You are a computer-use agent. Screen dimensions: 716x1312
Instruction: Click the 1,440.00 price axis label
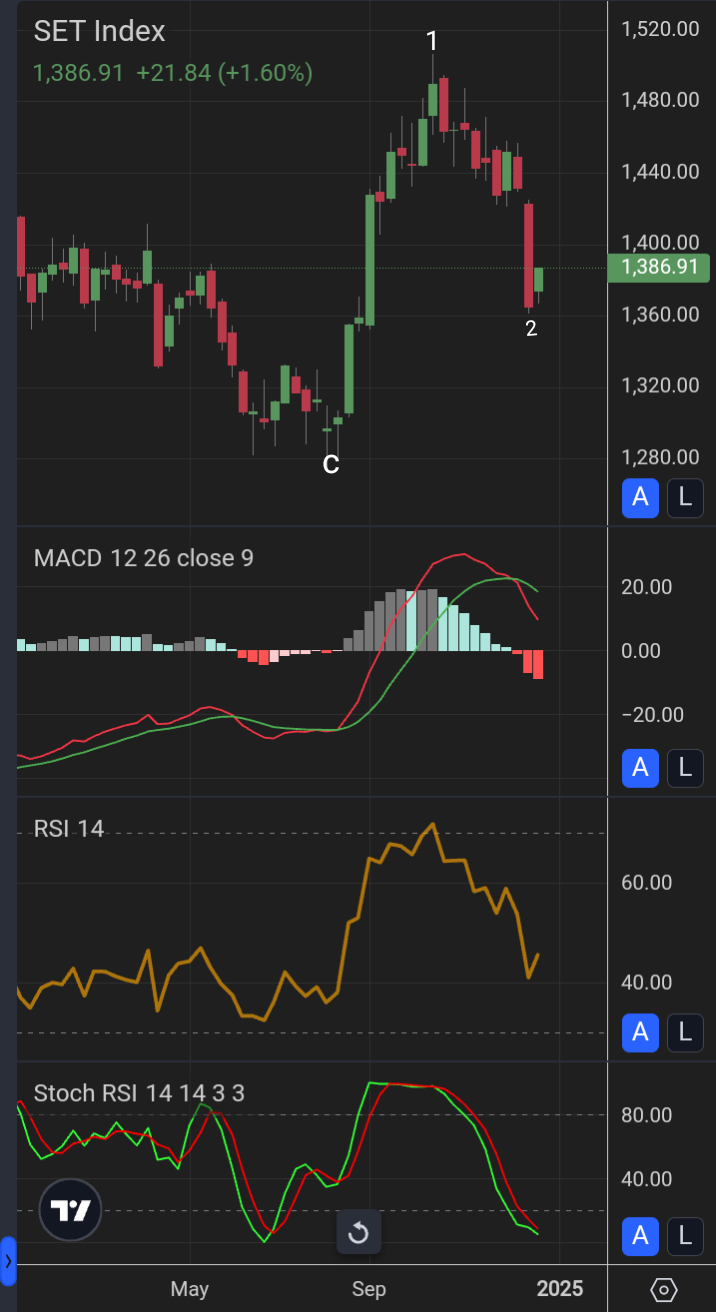(660, 171)
